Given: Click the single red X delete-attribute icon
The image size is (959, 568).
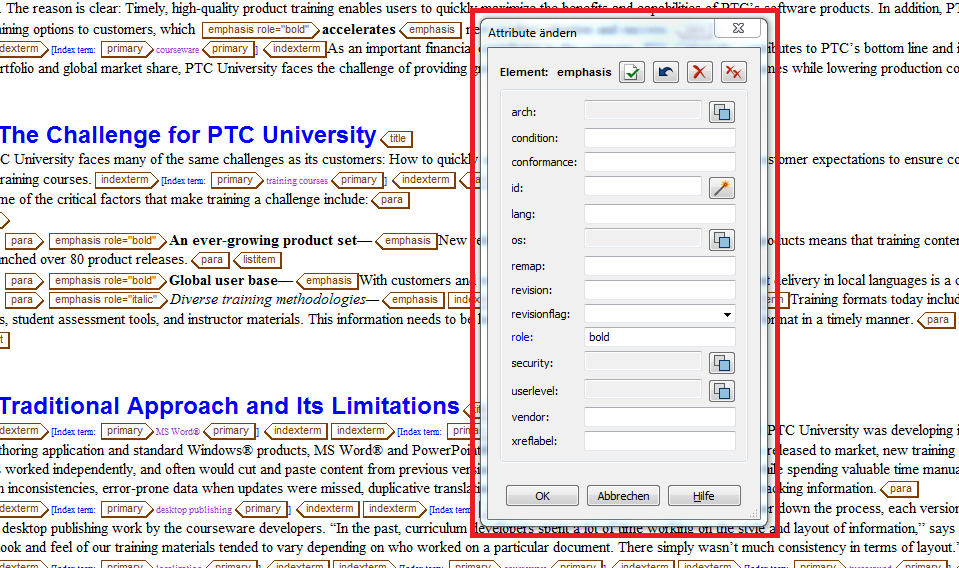Looking at the screenshot, I should (699, 72).
